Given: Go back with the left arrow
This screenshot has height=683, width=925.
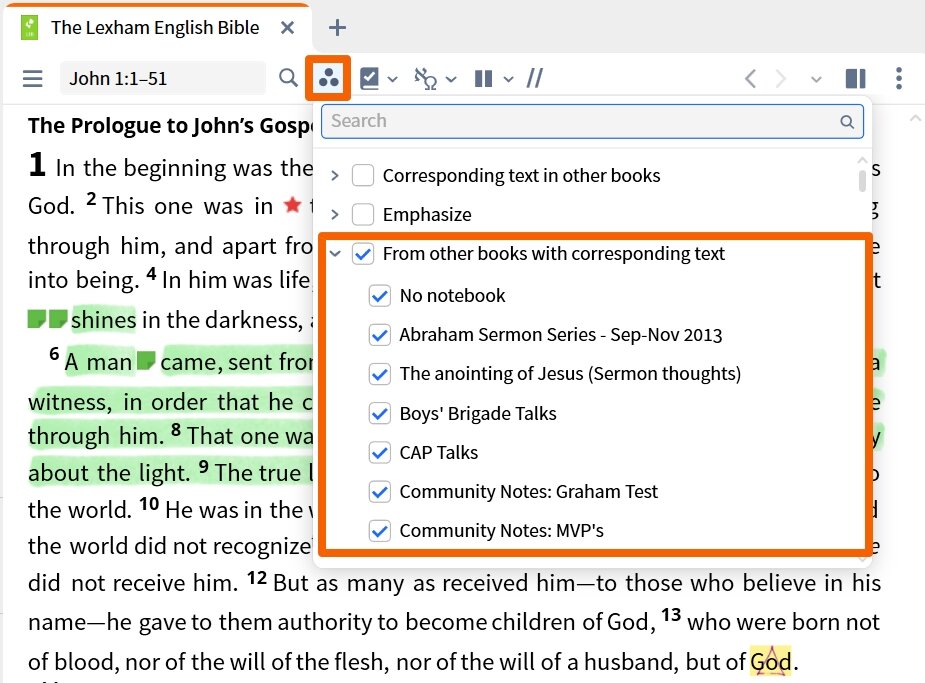Looking at the screenshot, I should click(x=750, y=78).
